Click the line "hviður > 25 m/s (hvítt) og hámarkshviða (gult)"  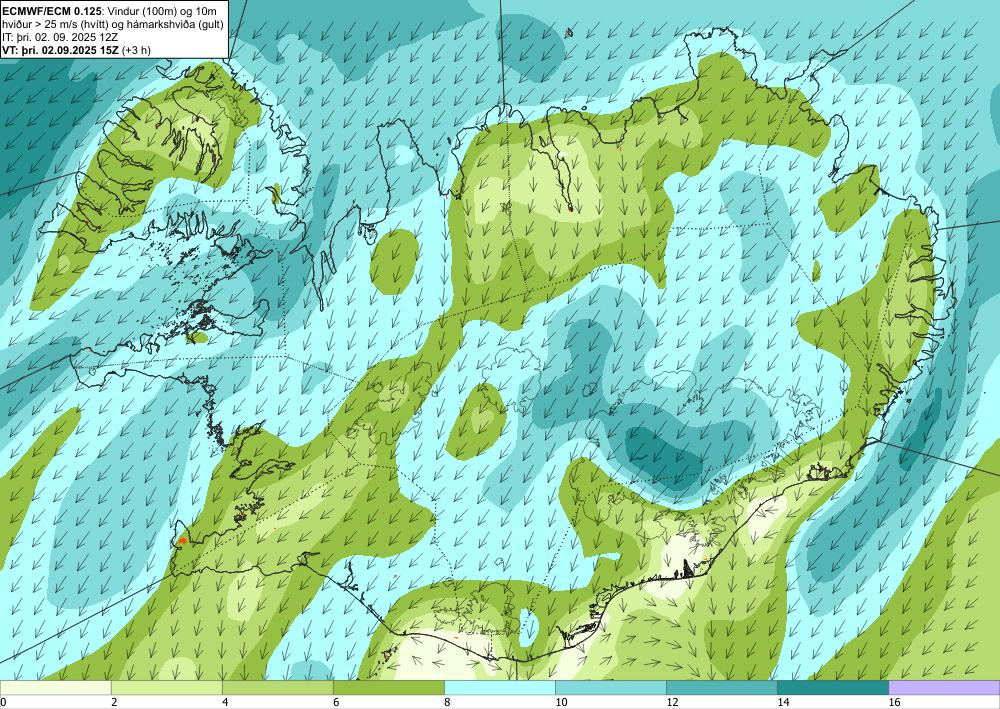113,24
